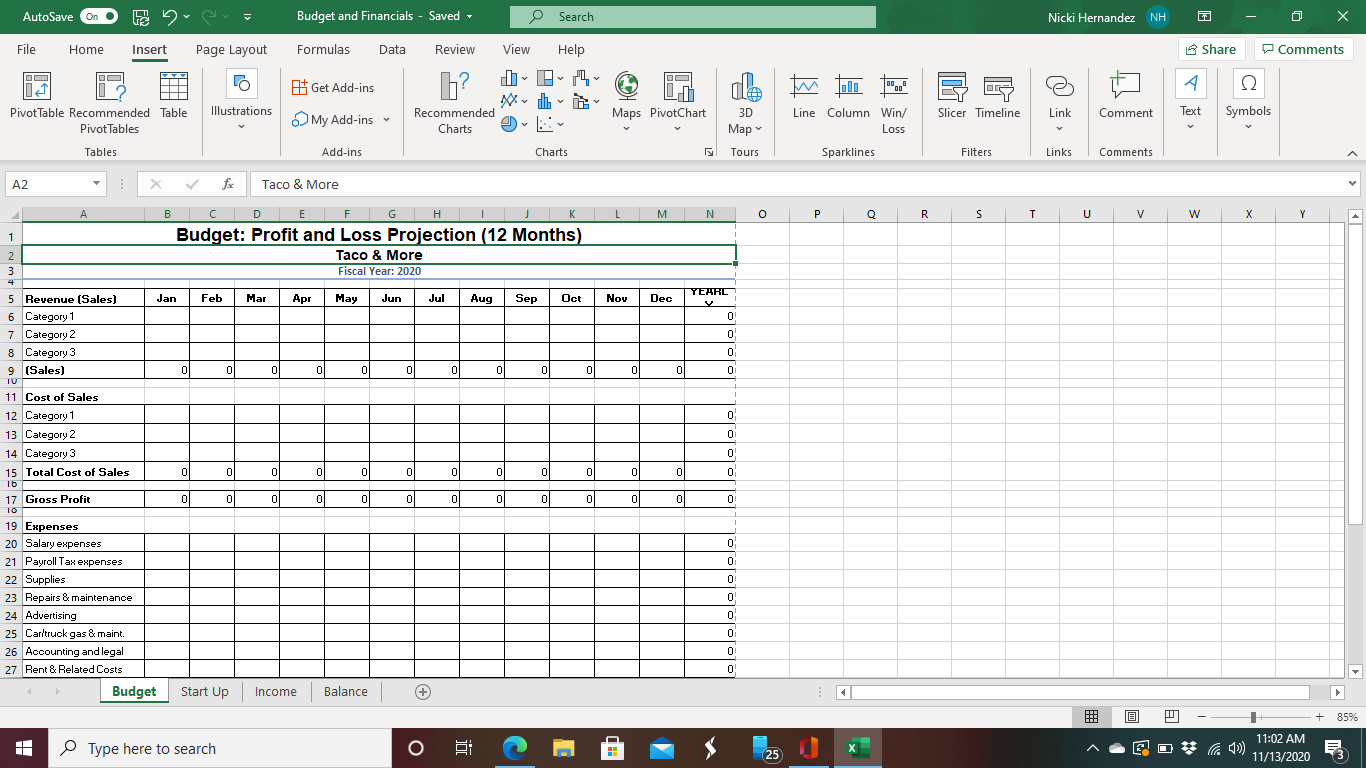Screen dimensions: 1366x768
Task: Open the Balance sheet tab
Action: (345, 691)
